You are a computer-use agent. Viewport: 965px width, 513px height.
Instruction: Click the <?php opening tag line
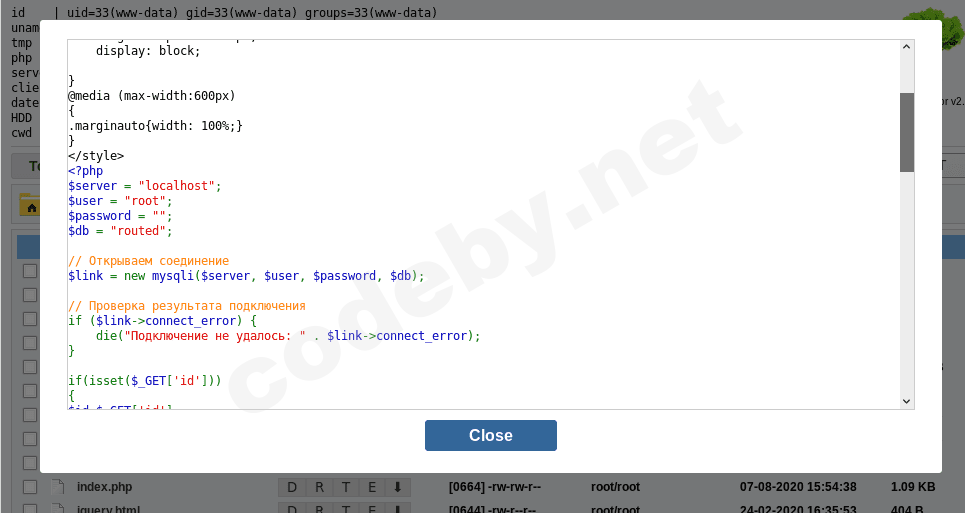click(86, 171)
